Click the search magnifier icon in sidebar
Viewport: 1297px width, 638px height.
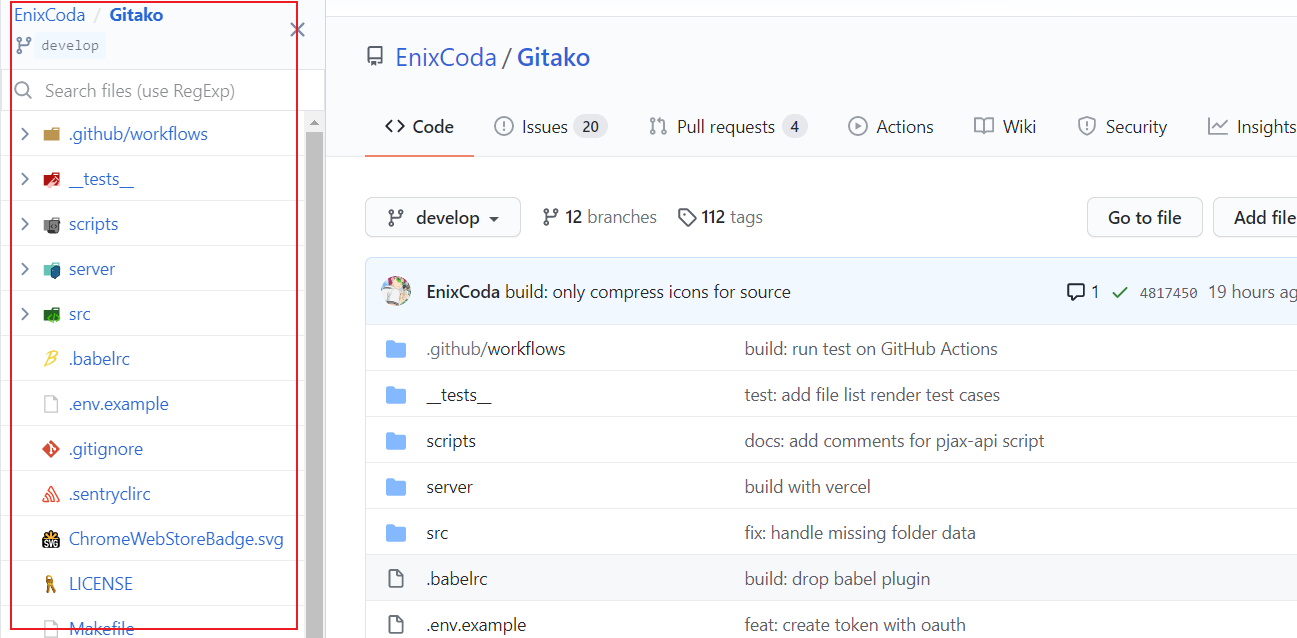24,91
